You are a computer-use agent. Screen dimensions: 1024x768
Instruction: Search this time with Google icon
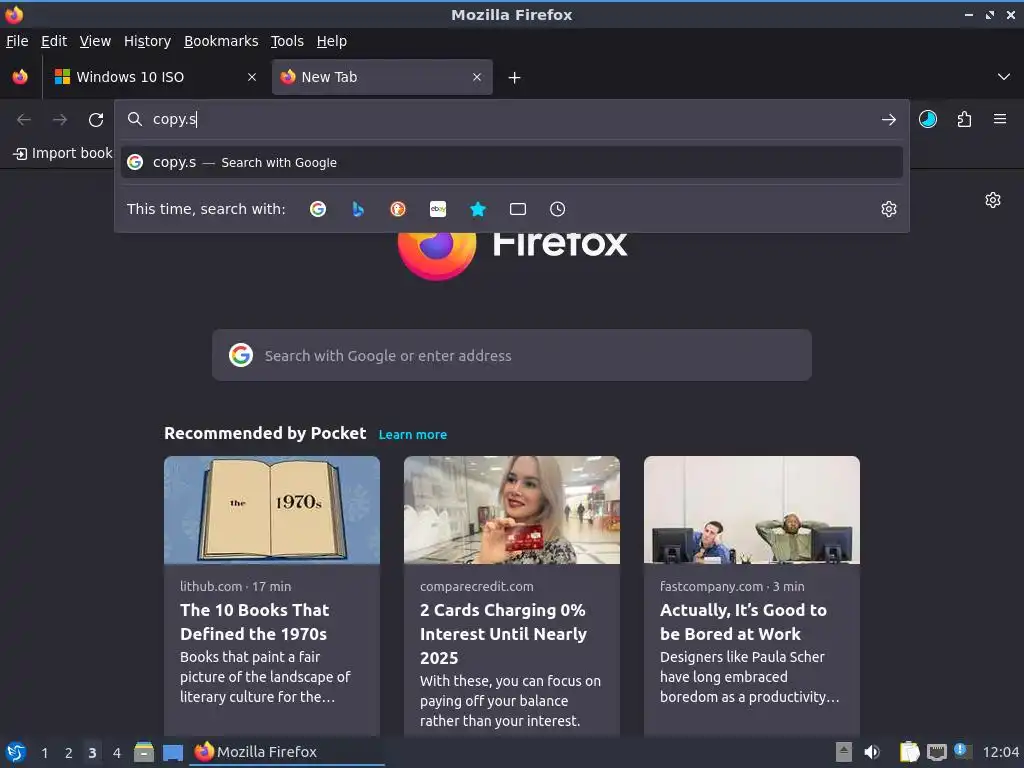tap(318, 209)
